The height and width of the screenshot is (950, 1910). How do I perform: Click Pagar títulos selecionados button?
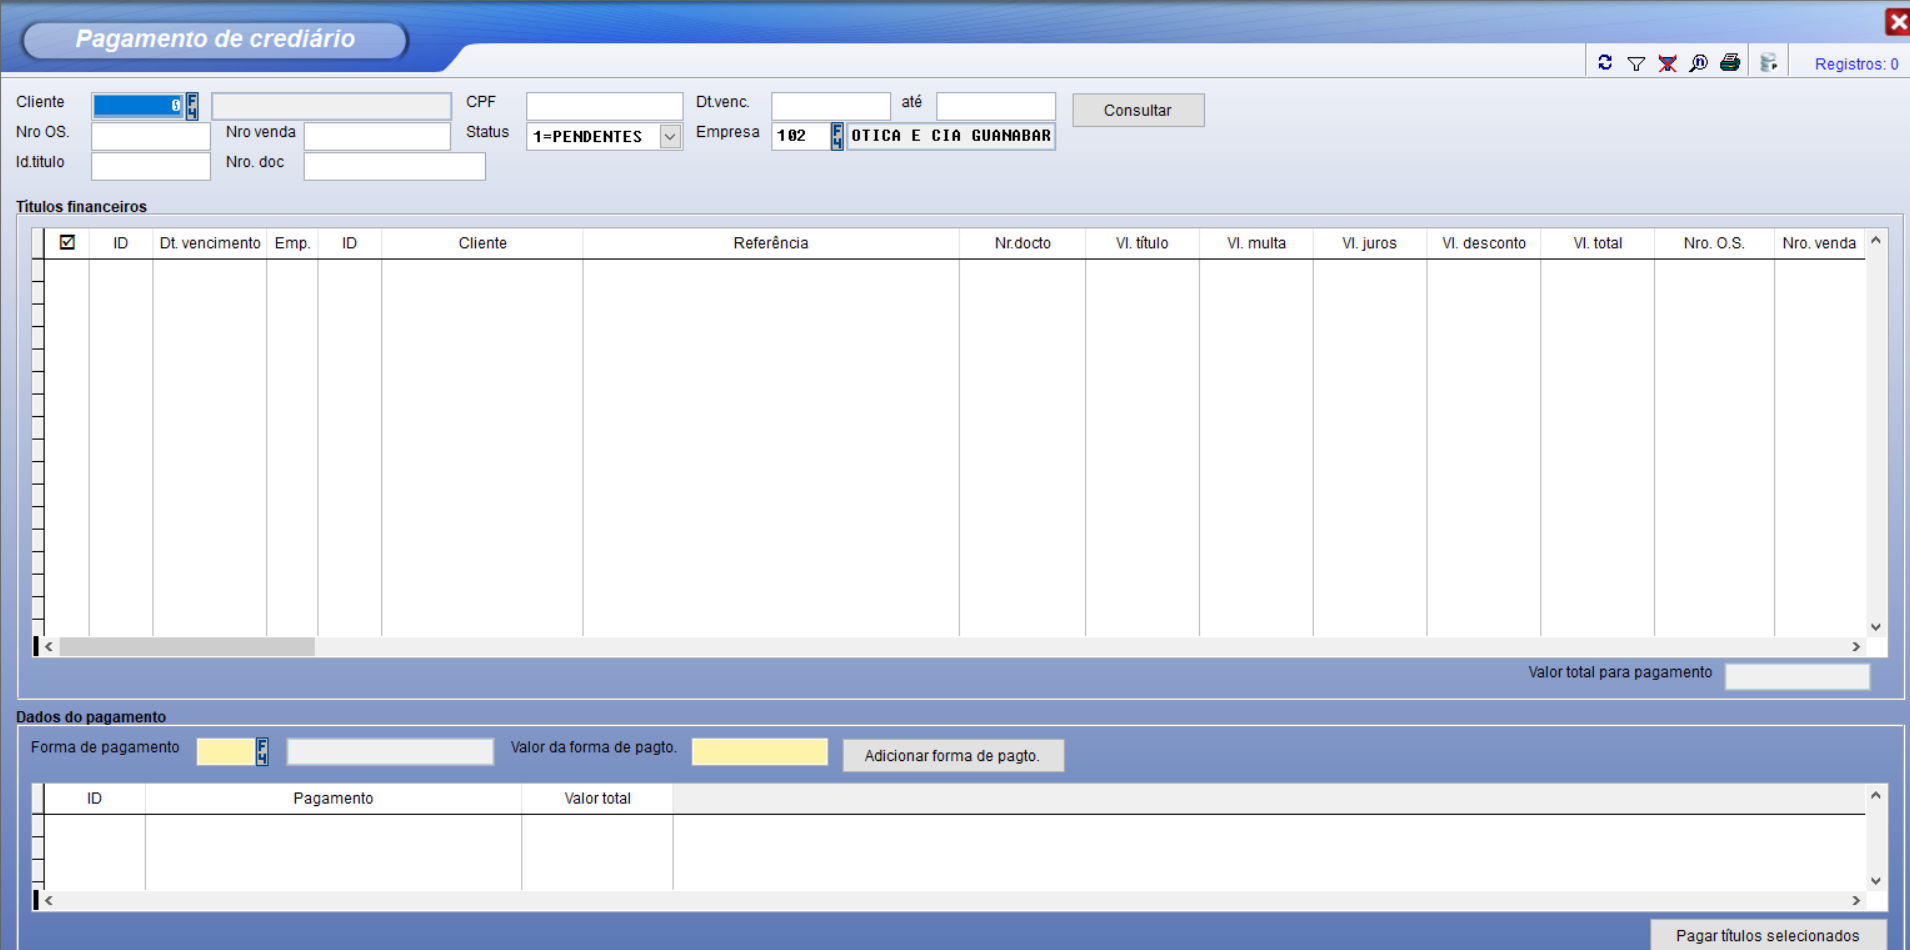point(1767,935)
